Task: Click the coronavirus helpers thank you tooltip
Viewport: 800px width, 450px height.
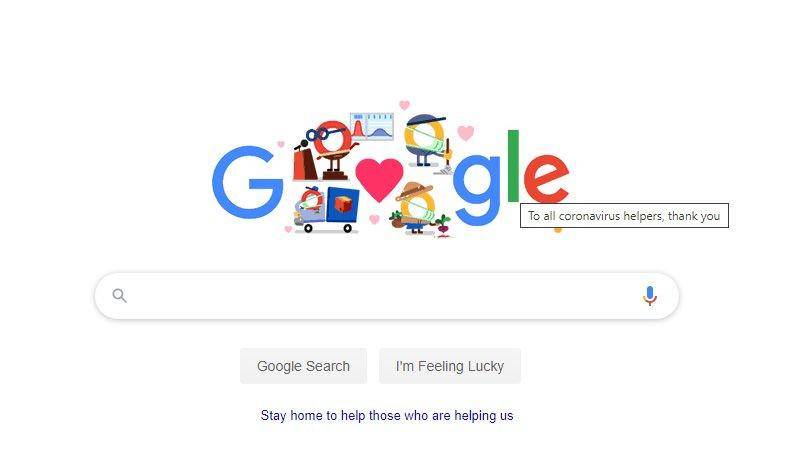Action: point(624,216)
